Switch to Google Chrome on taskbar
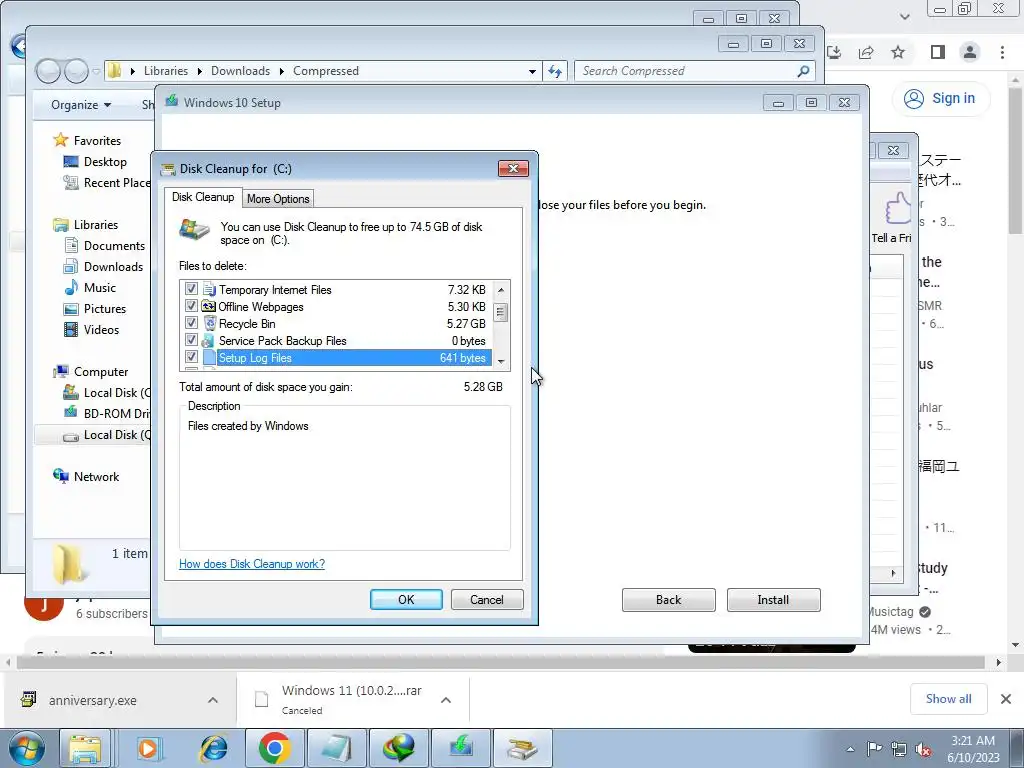The width and height of the screenshot is (1024, 768). pyautogui.click(x=274, y=748)
